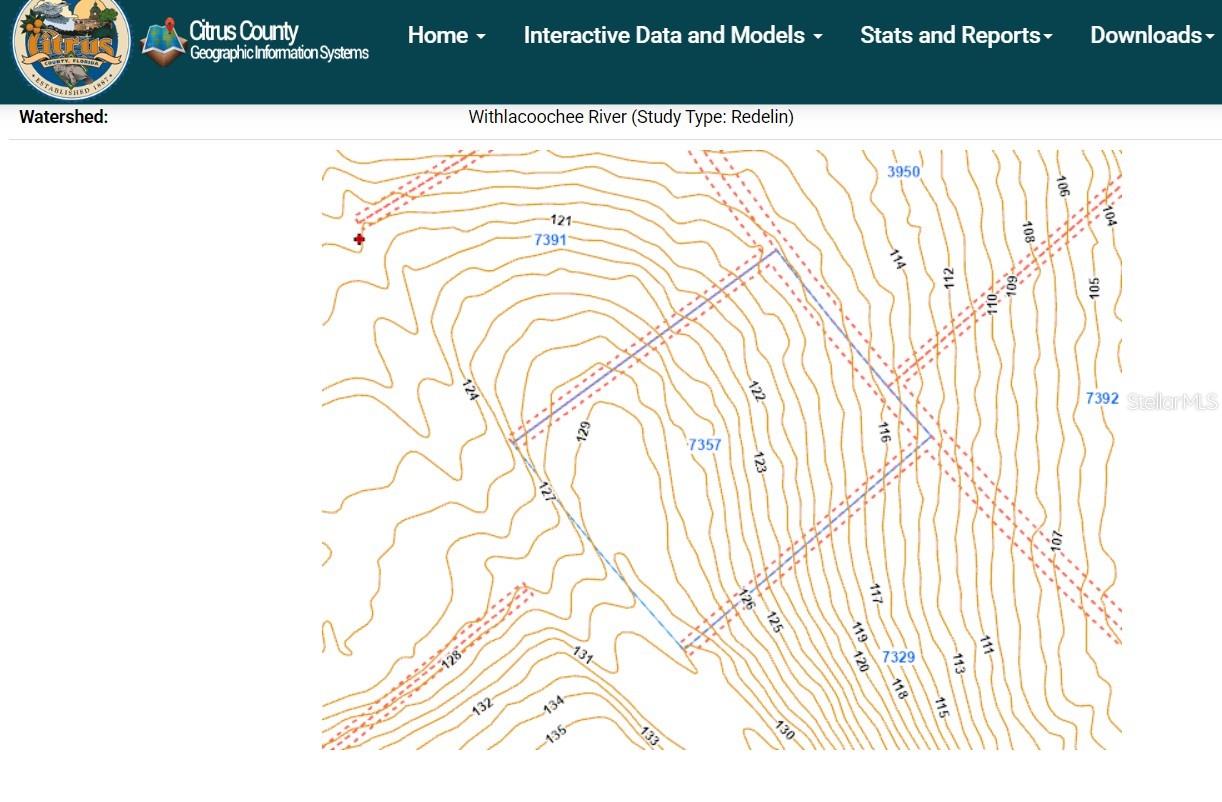Open the Stats and Reports dropdown

[x=956, y=35]
